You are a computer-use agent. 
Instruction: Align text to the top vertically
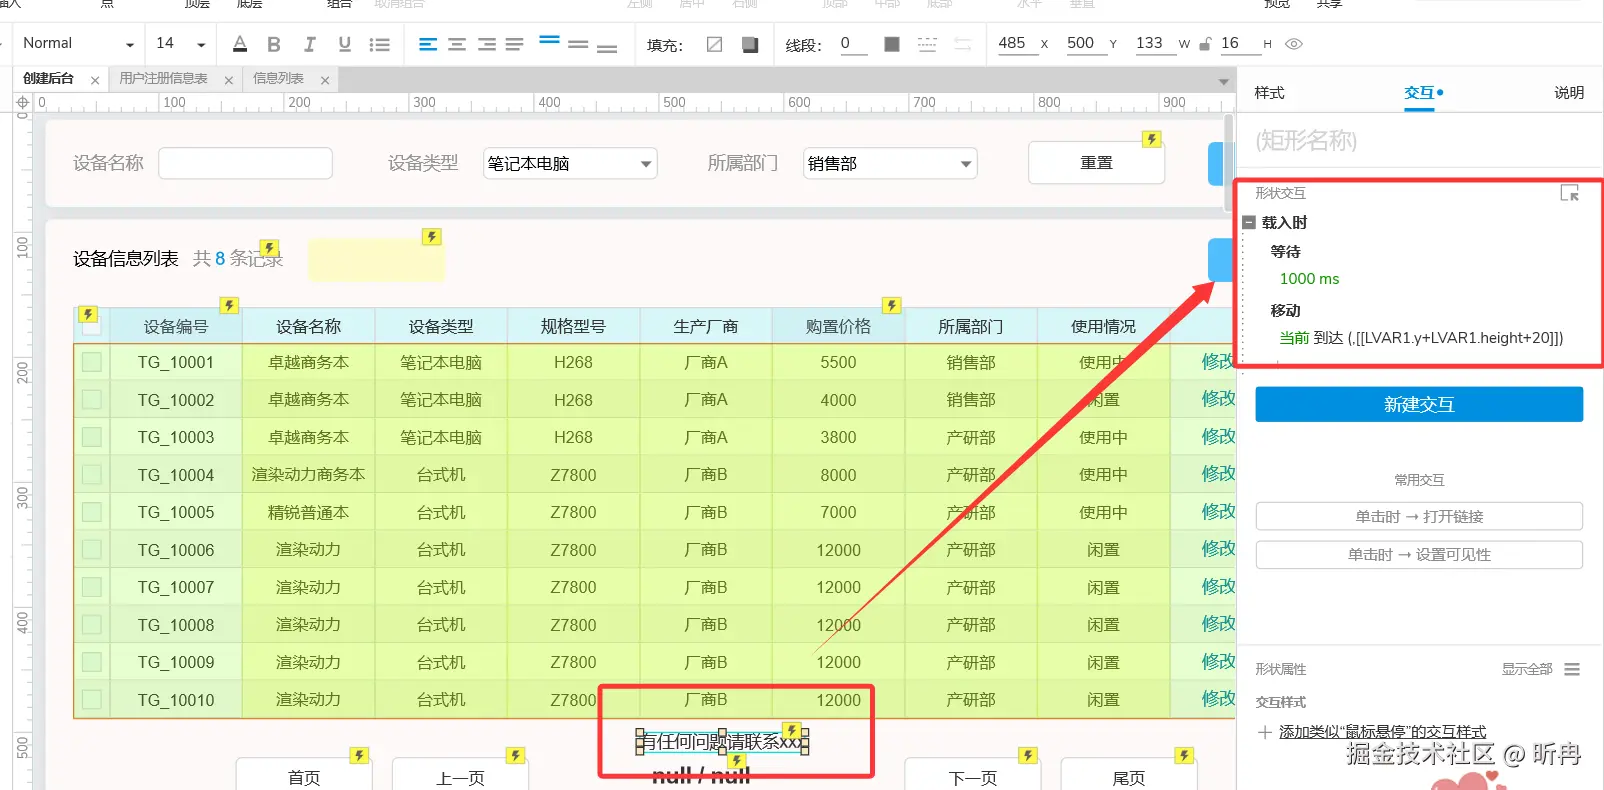tap(549, 42)
